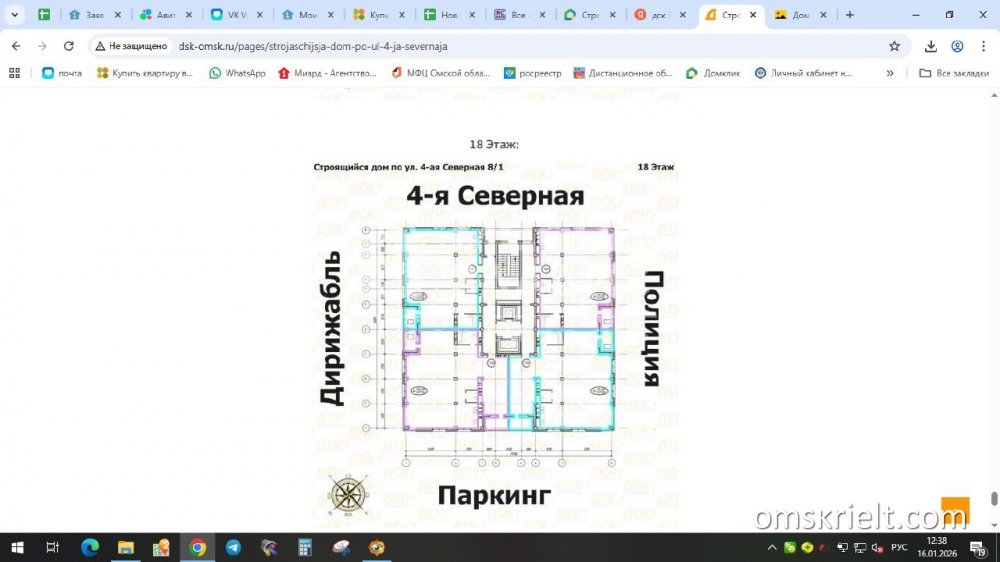The height and width of the screenshot is (562, 1000).
Task: Click the page's vertical scrollbar thumb
Action: 994,498
